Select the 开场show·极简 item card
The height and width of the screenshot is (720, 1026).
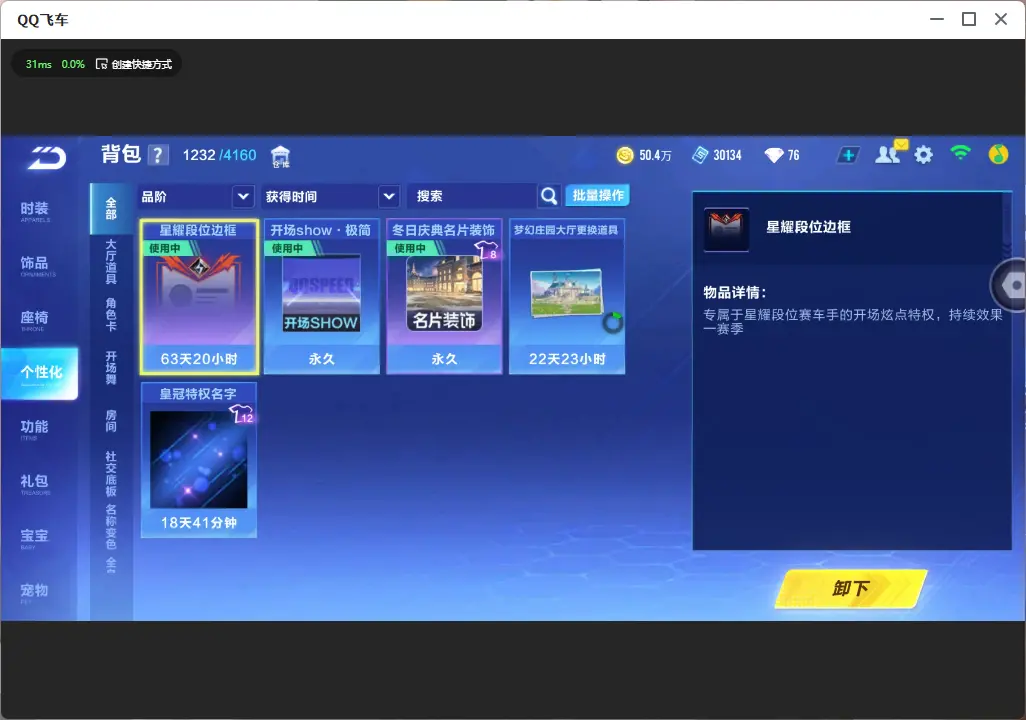[321, 297]
